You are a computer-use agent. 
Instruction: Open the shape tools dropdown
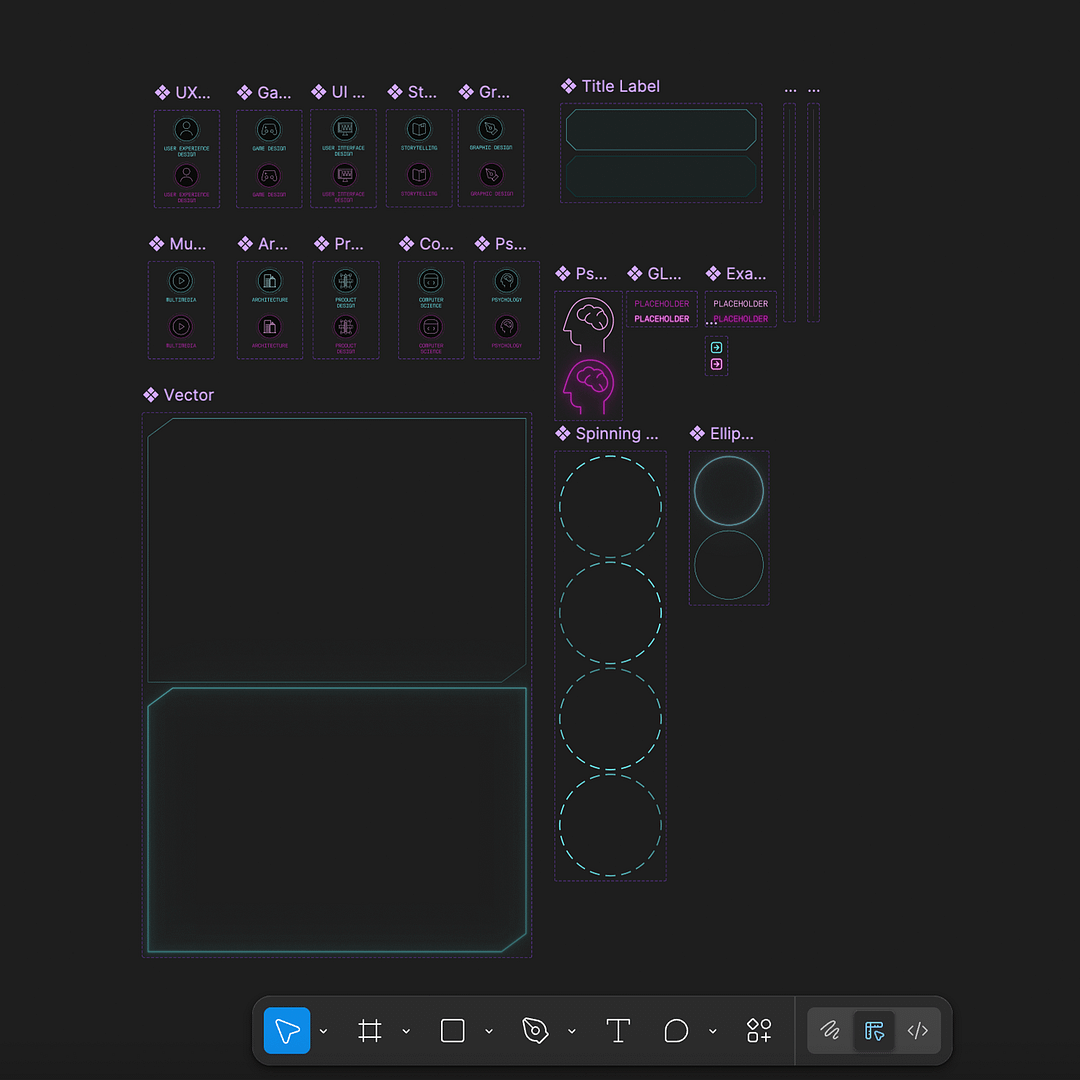tap(488, 1030)
